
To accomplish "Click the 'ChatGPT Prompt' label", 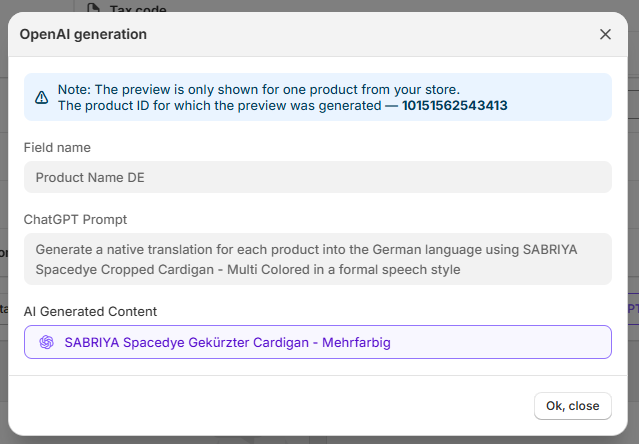I will pos(75,220).
